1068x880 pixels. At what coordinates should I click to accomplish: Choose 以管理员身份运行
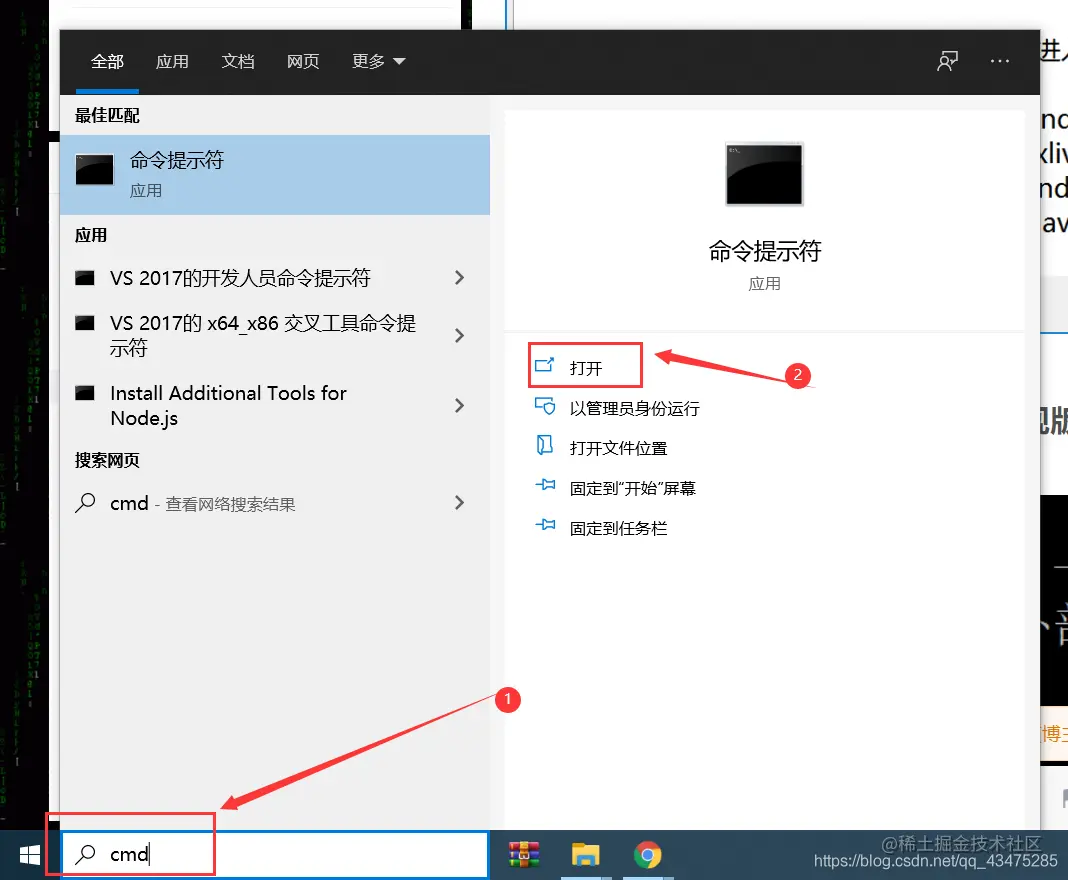[634, 409]
